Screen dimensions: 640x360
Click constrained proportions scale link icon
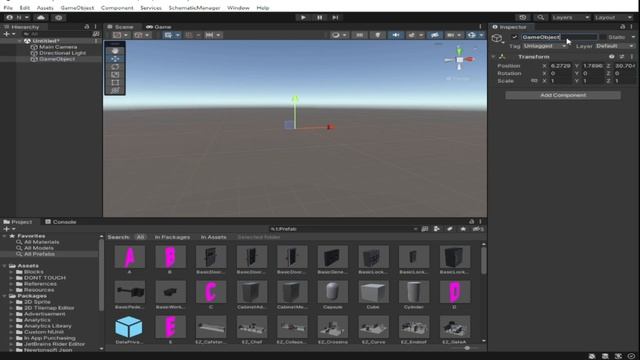tap(534, 81)
